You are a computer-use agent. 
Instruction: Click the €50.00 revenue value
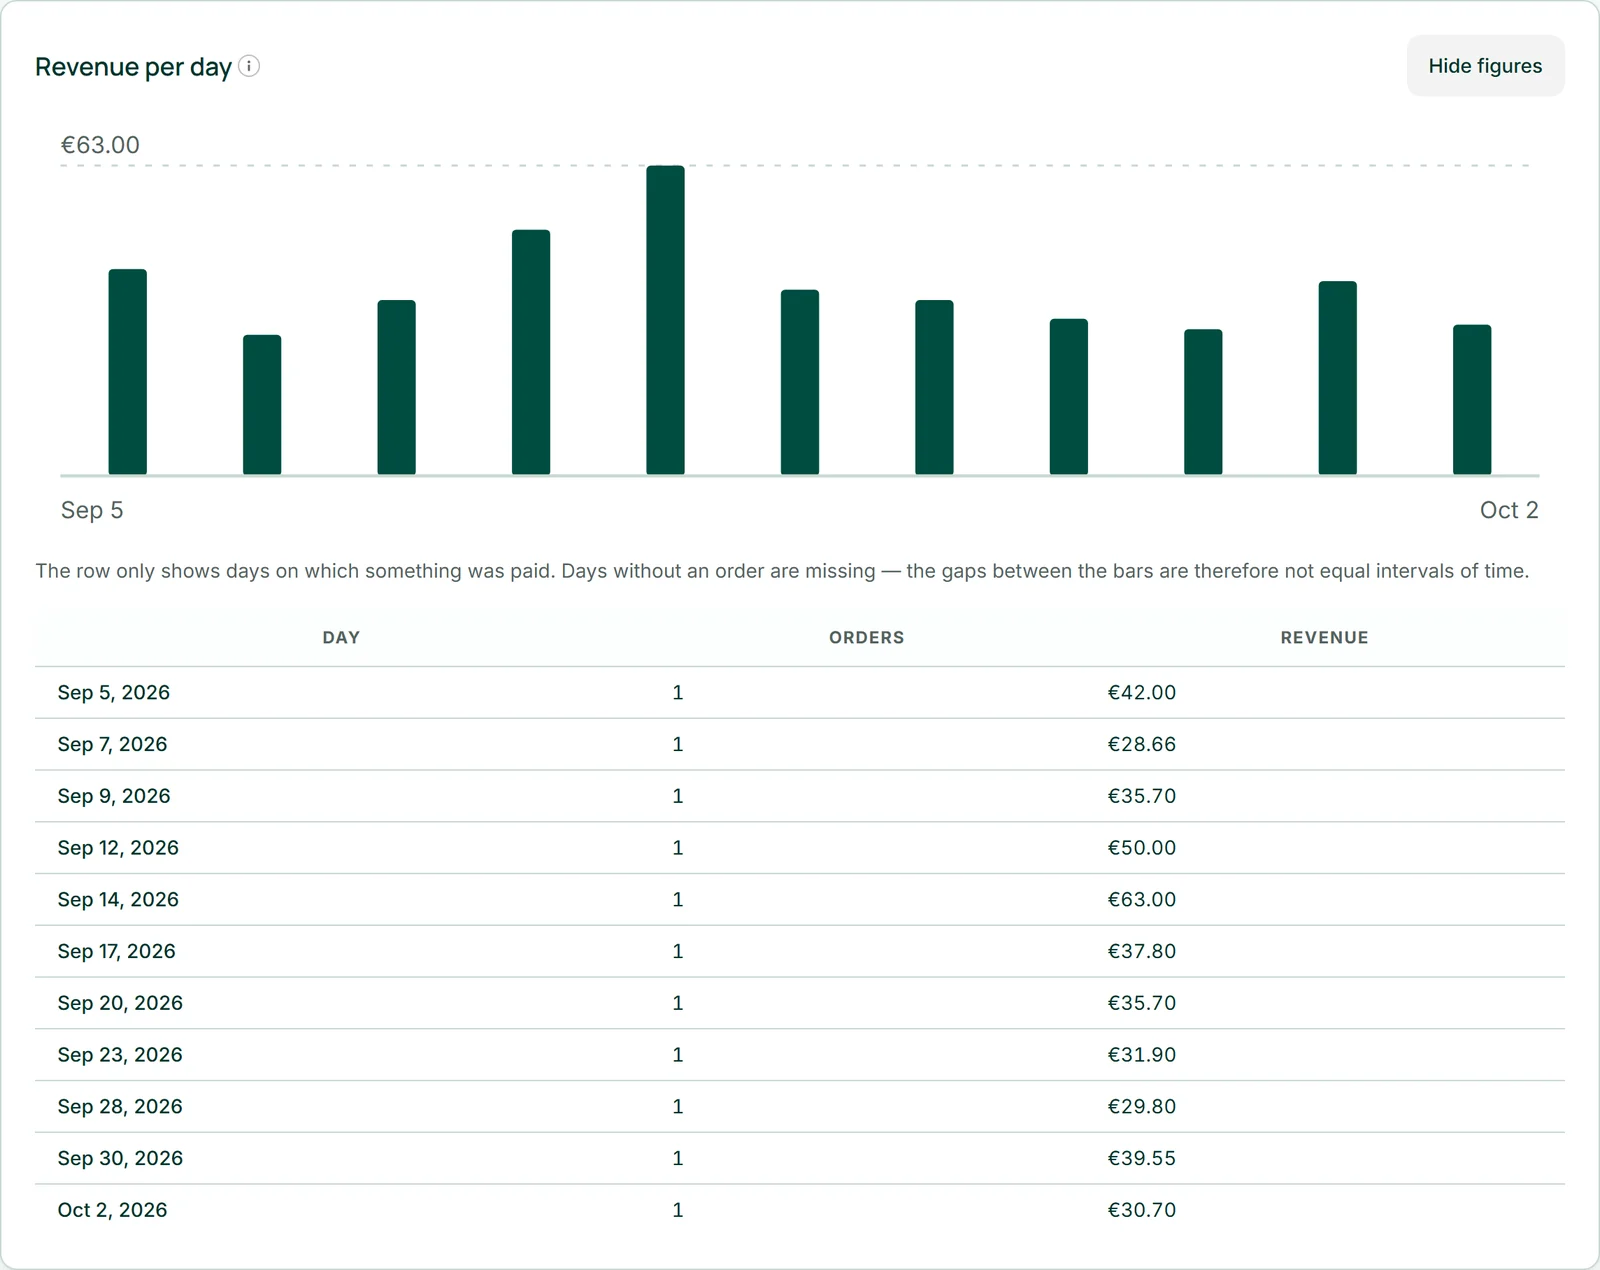tap(1141, 848)
